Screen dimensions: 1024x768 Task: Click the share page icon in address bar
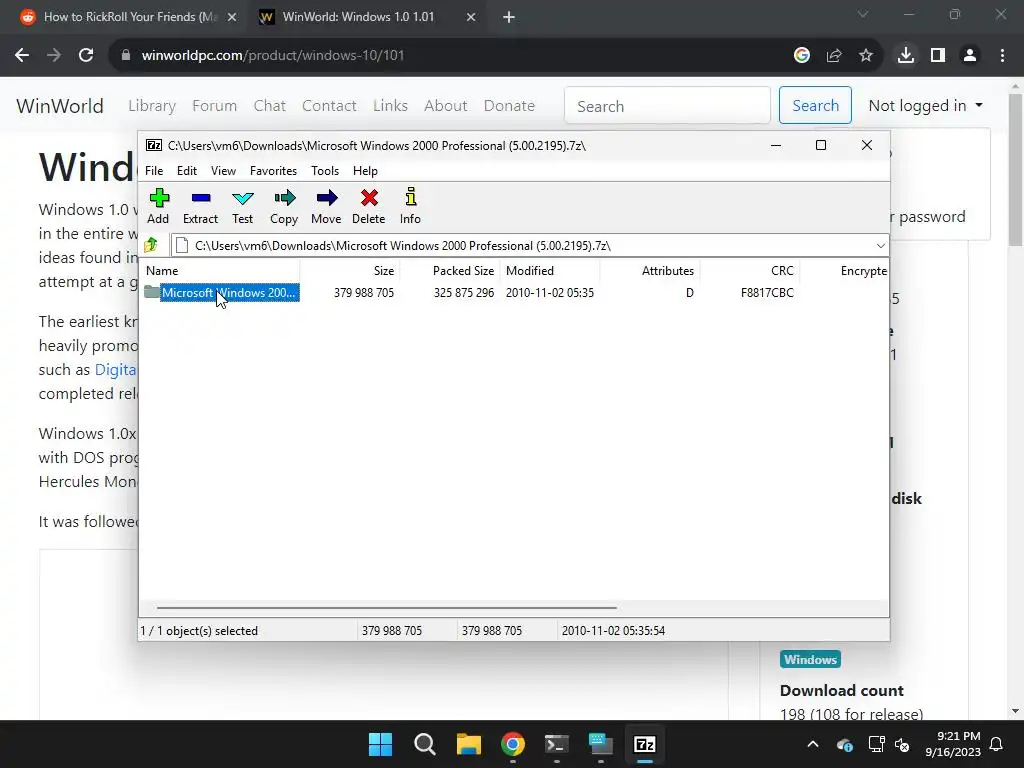[834, 56]
